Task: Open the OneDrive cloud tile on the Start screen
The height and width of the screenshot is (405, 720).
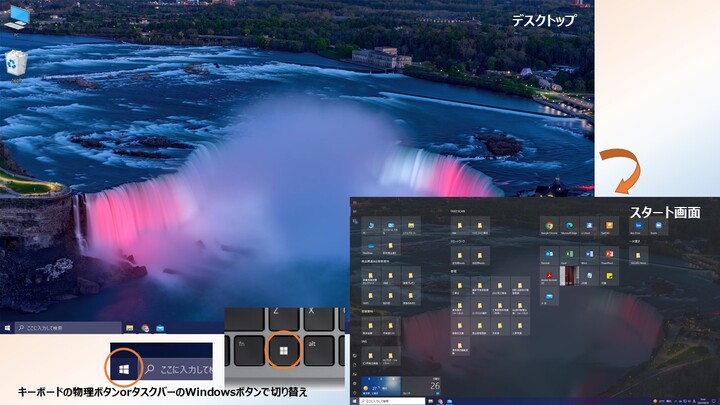Action: (x=371, y=246)
